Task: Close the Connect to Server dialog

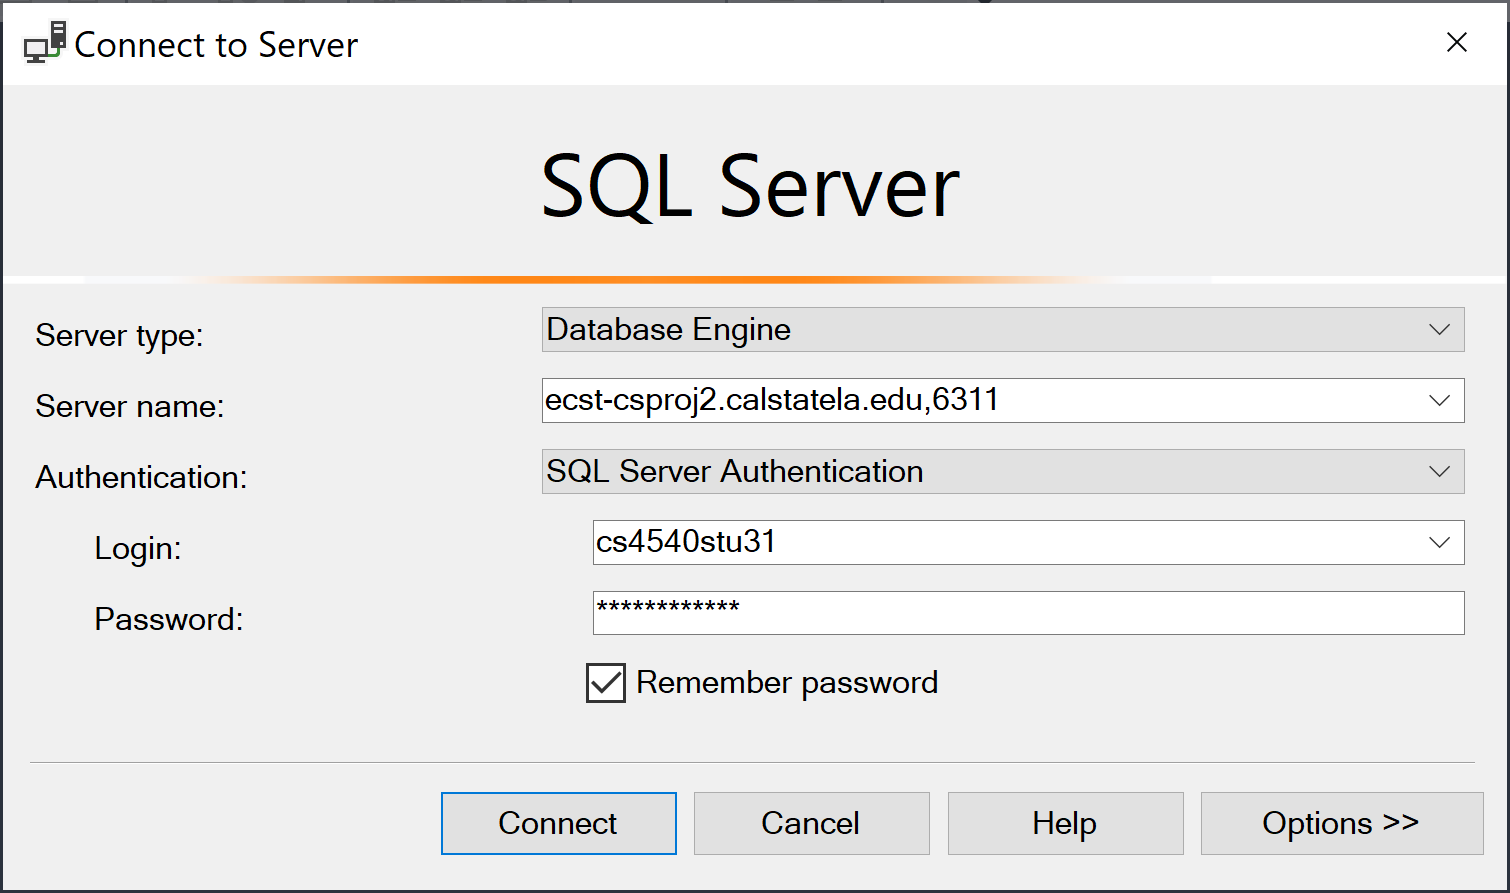Action: tap(1456, 42)
